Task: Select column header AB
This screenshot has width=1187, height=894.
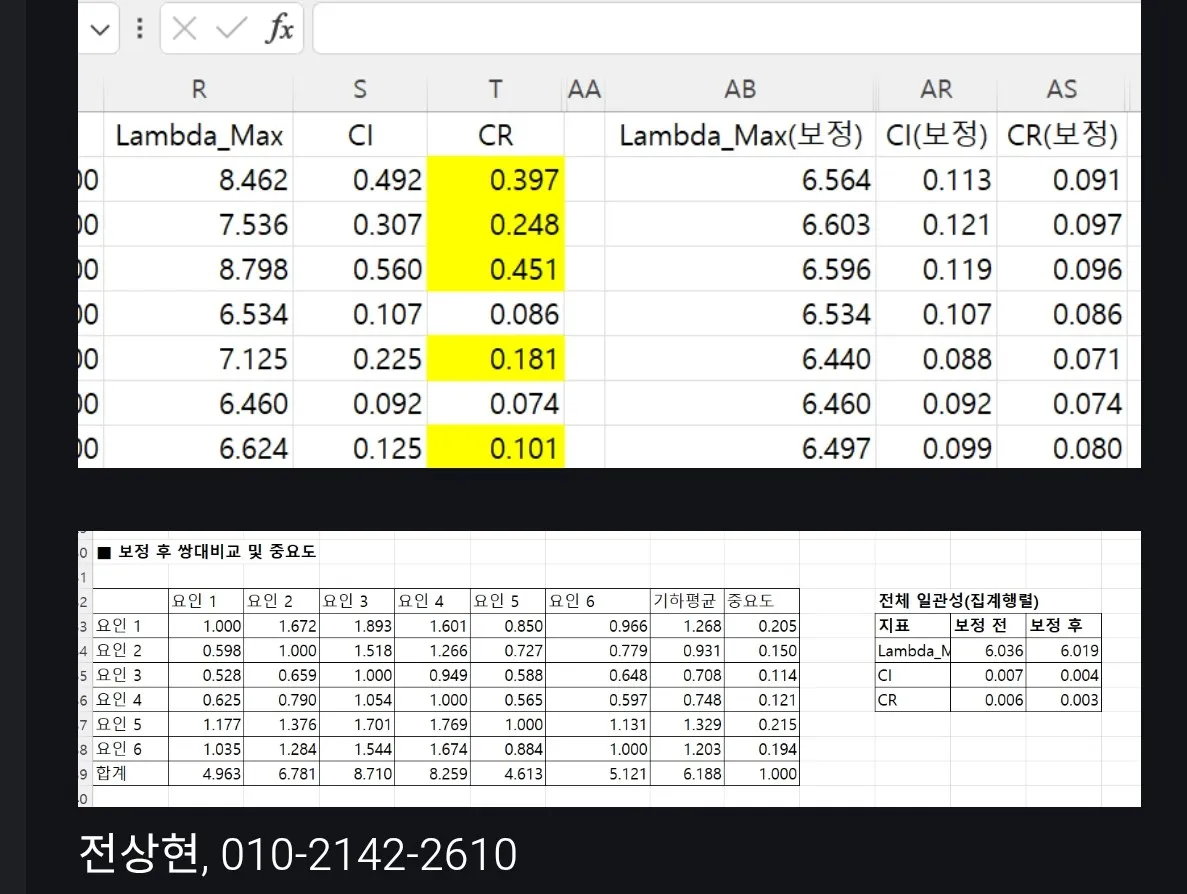Action: pos(739,90)
